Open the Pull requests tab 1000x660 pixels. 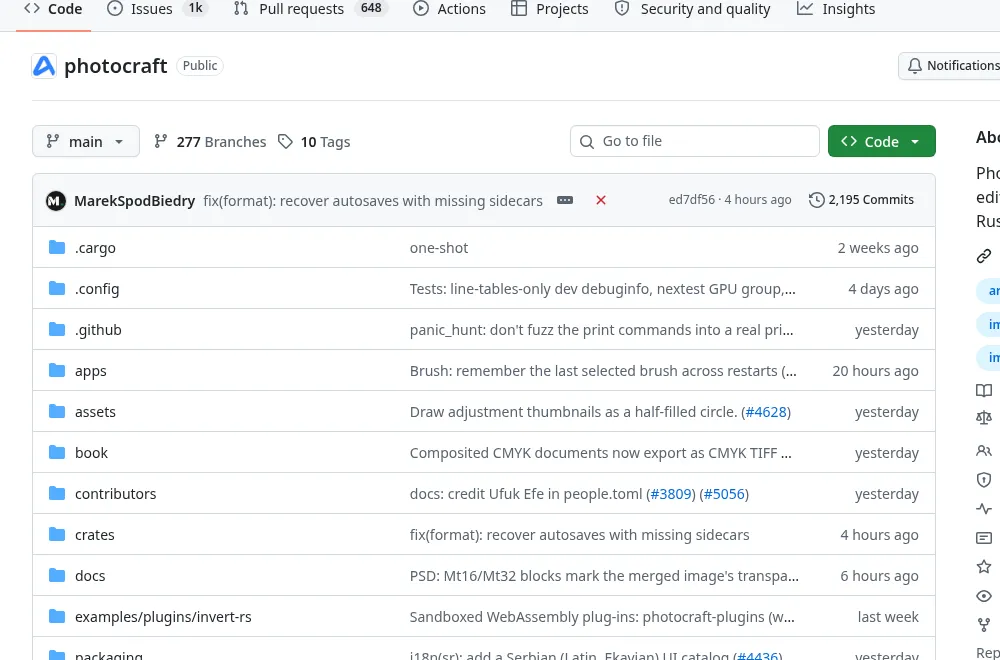[310, 10]
